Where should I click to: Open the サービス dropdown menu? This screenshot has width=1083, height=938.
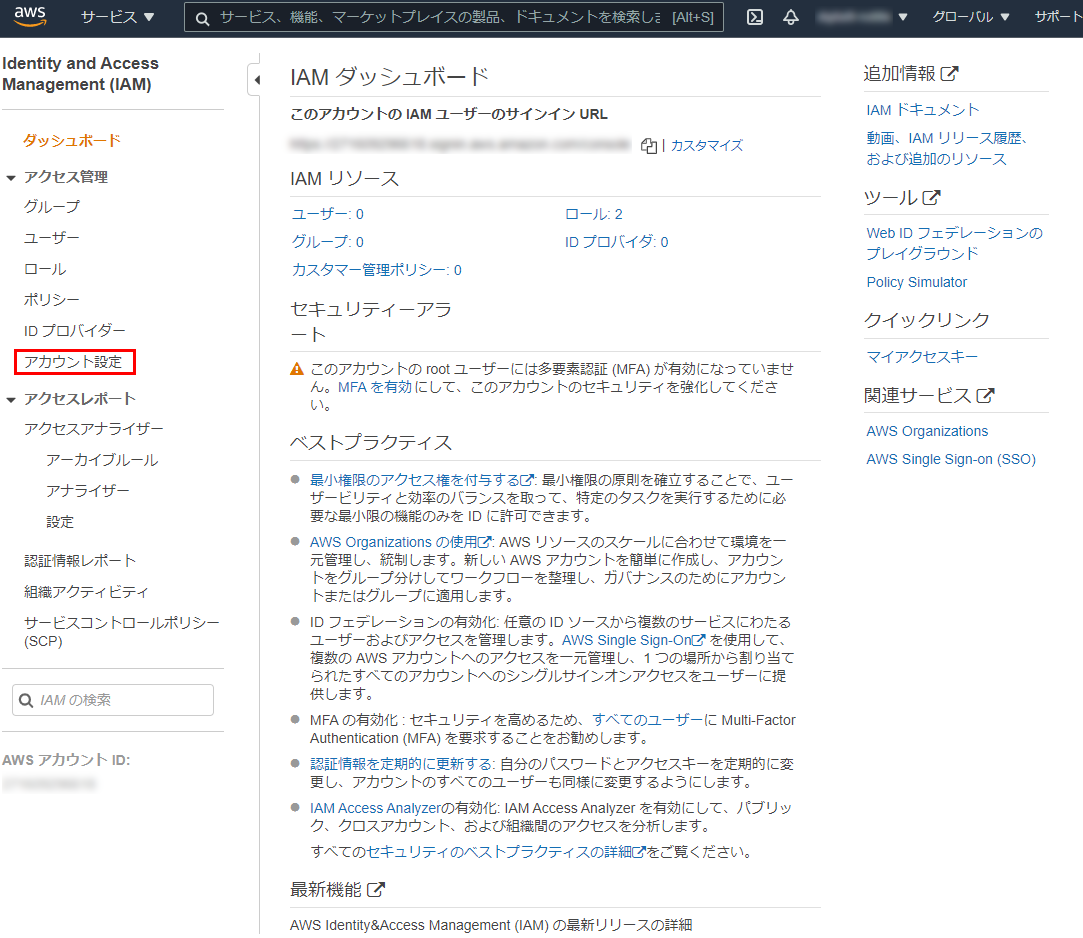coord(117,17)
